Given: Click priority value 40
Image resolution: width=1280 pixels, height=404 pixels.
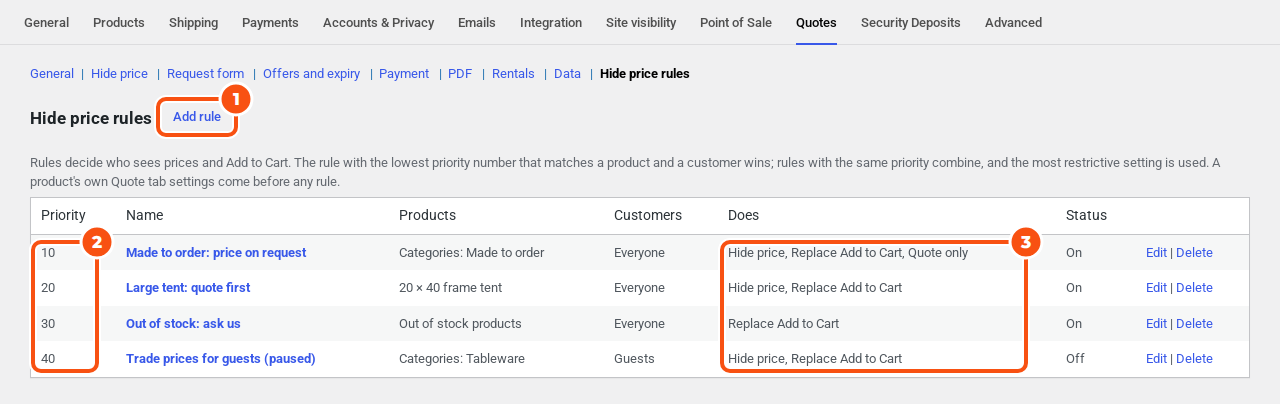Looking at the screenshot, I should 48,359.
